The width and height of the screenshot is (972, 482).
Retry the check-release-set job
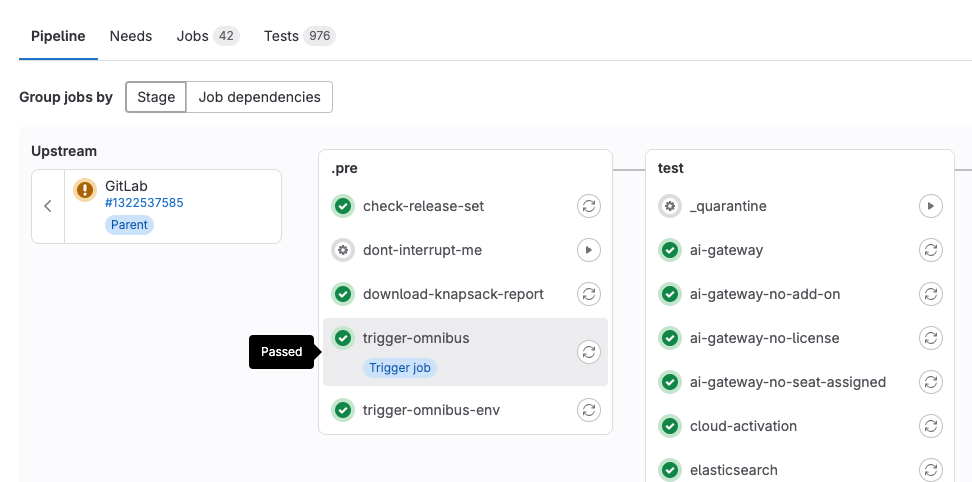(589, 206)
